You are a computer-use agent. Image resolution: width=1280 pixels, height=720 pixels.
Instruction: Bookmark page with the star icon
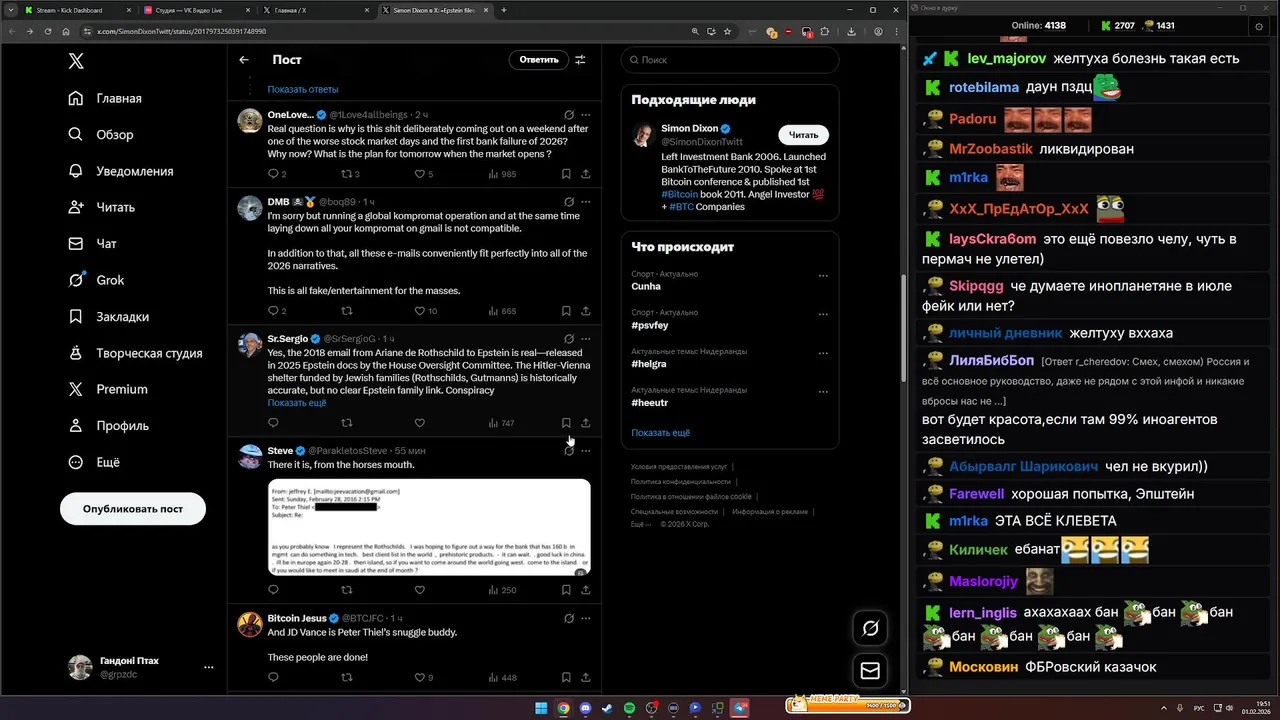point(728,31)
